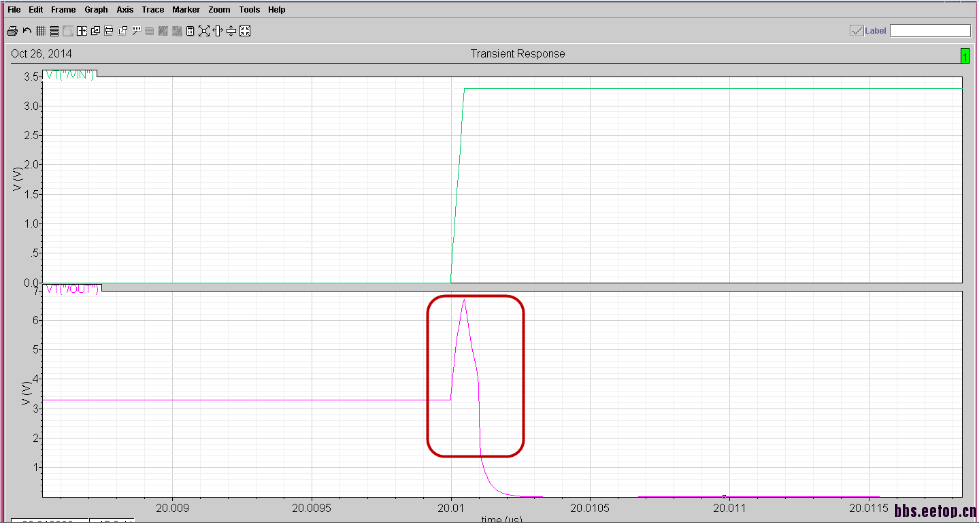Click the Oct 26, 2014 date text

pyautogui.click(x=41, y=54)
